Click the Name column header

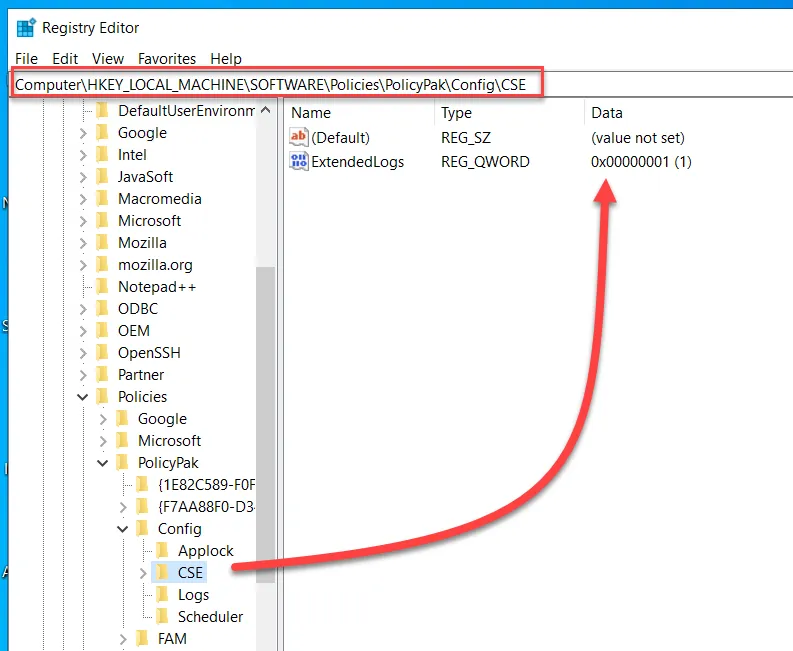(x=311, y=113)
